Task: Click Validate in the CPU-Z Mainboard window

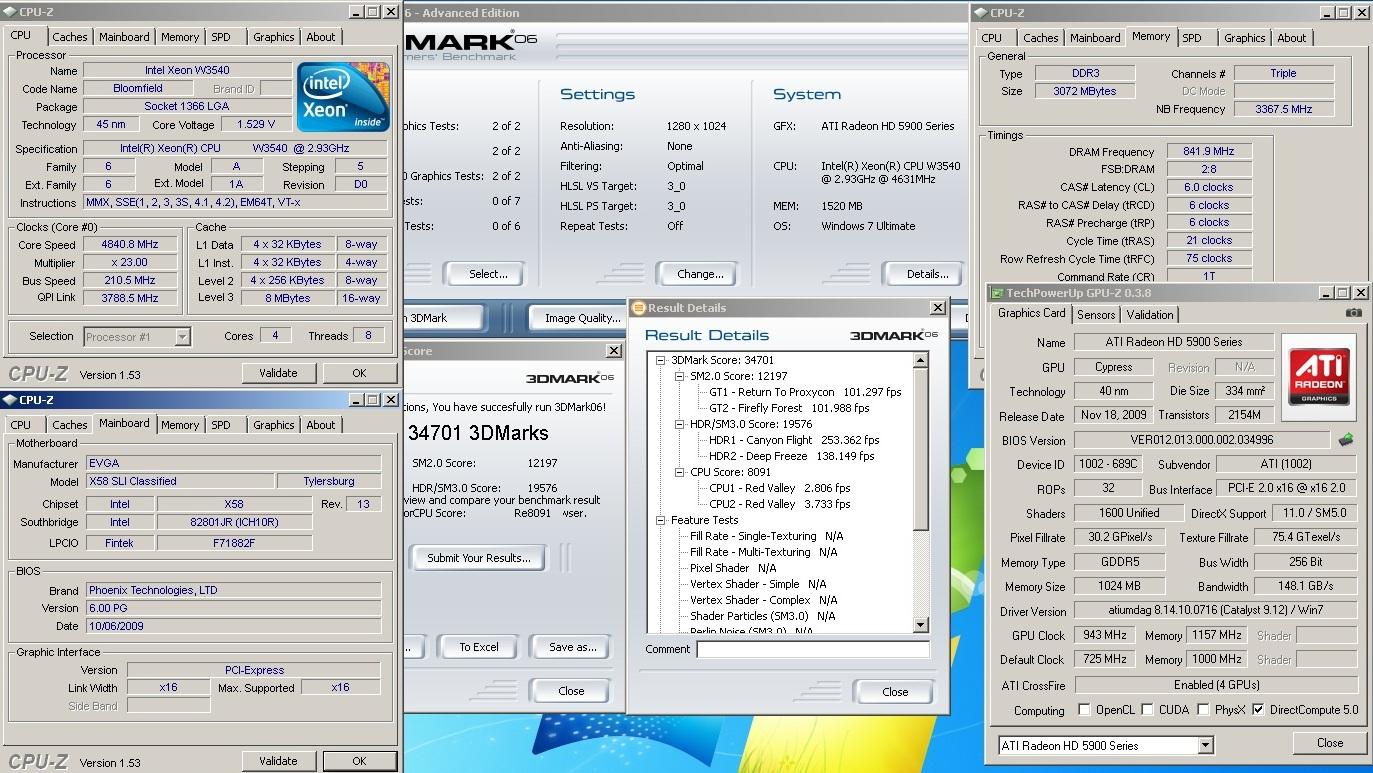Action: (278, 761)
